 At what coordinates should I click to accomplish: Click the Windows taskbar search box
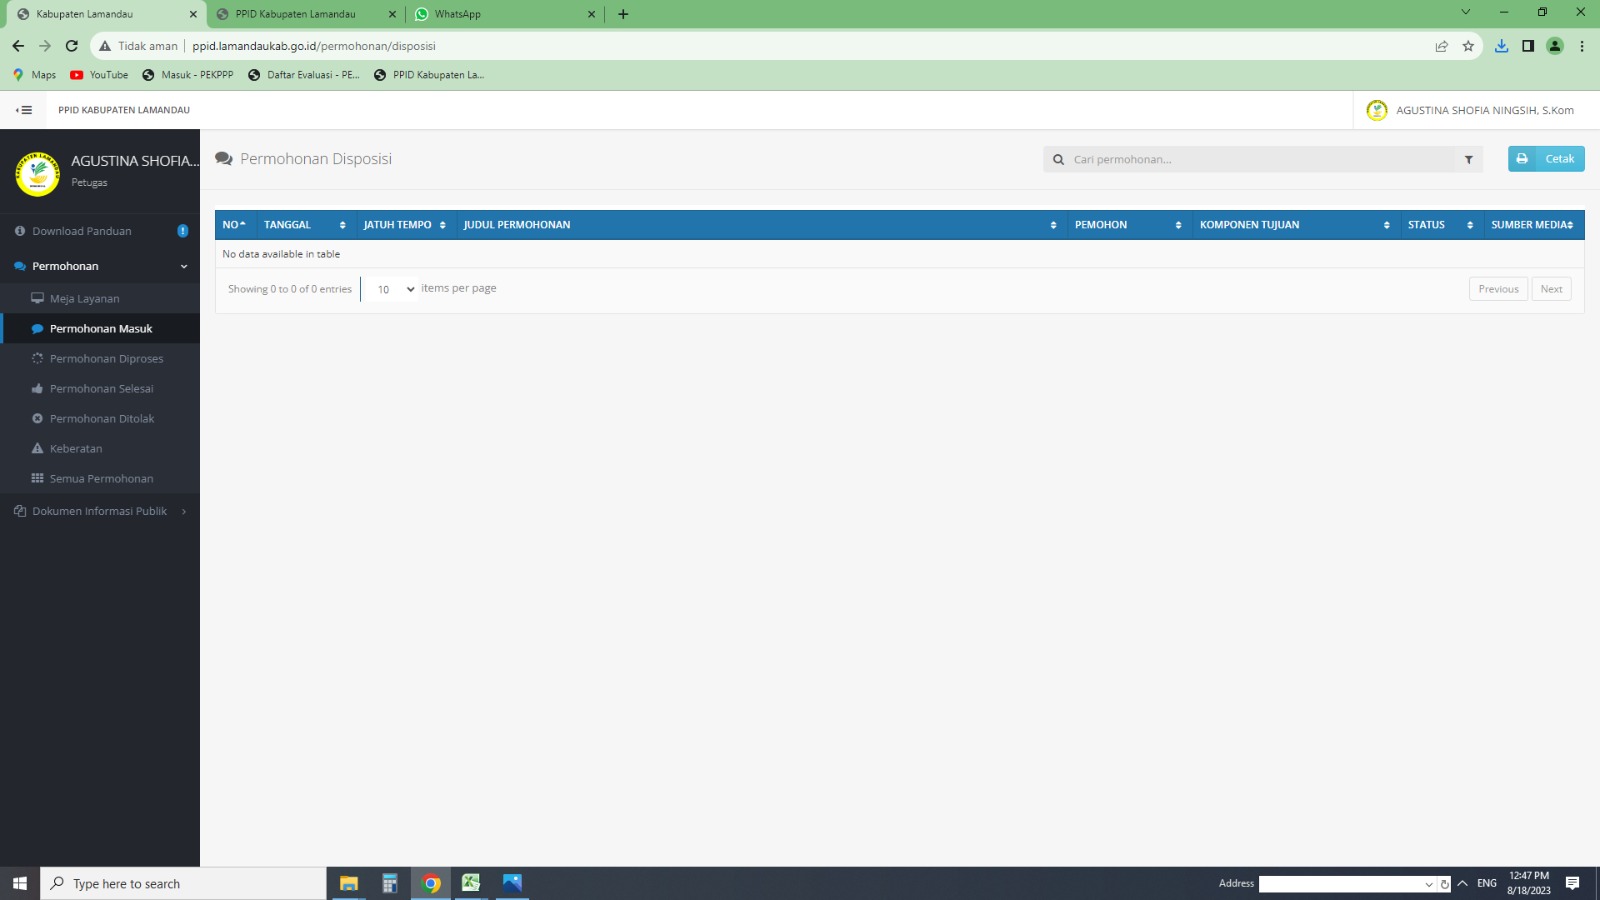tap(183, 883)
